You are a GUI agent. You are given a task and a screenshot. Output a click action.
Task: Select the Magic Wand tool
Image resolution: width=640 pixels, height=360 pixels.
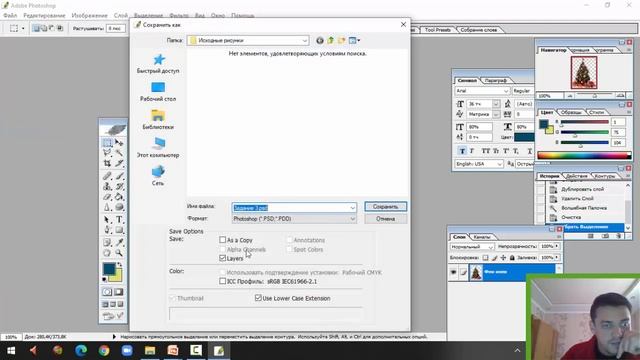(119, 153)
